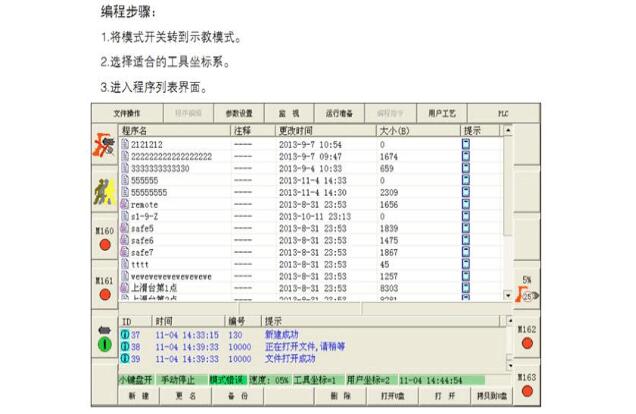Select the safe6 program in the list
Viewport: 636px width, 414px height.
(142, 240)
